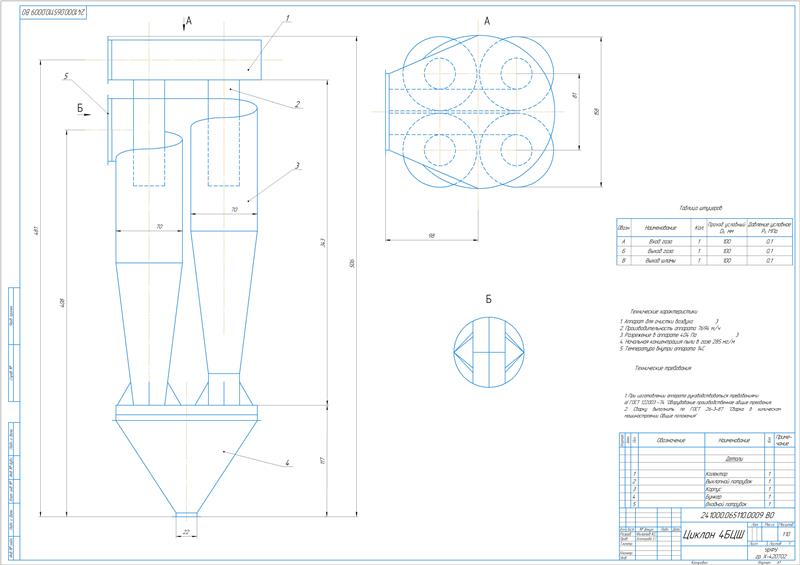Click leader callout number '3' near cyclone body
The height and width of the screenshot is (565, 800).
click(x=297, y=166)
